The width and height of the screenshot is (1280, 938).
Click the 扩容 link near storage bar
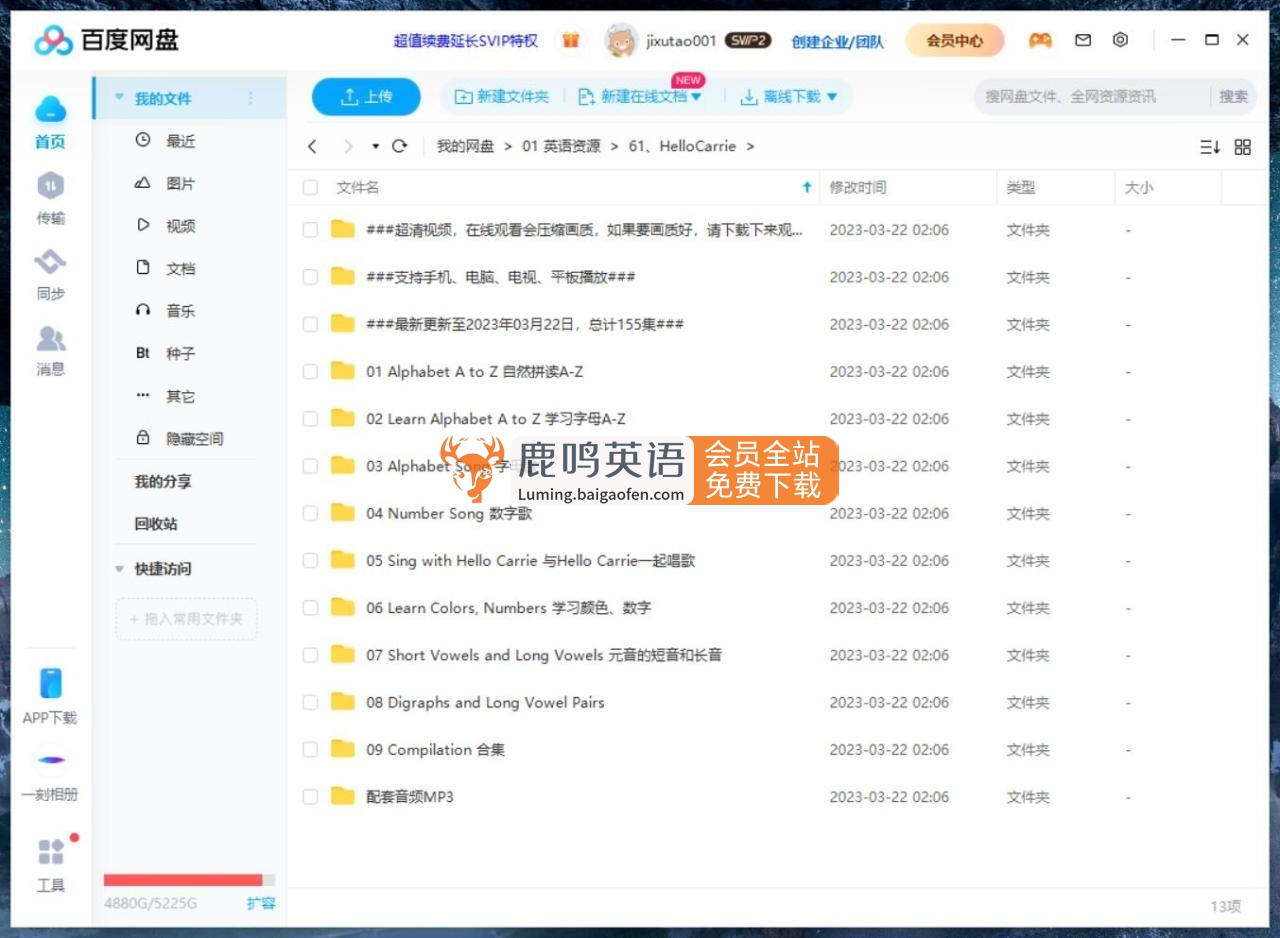(x=261, y=903)
